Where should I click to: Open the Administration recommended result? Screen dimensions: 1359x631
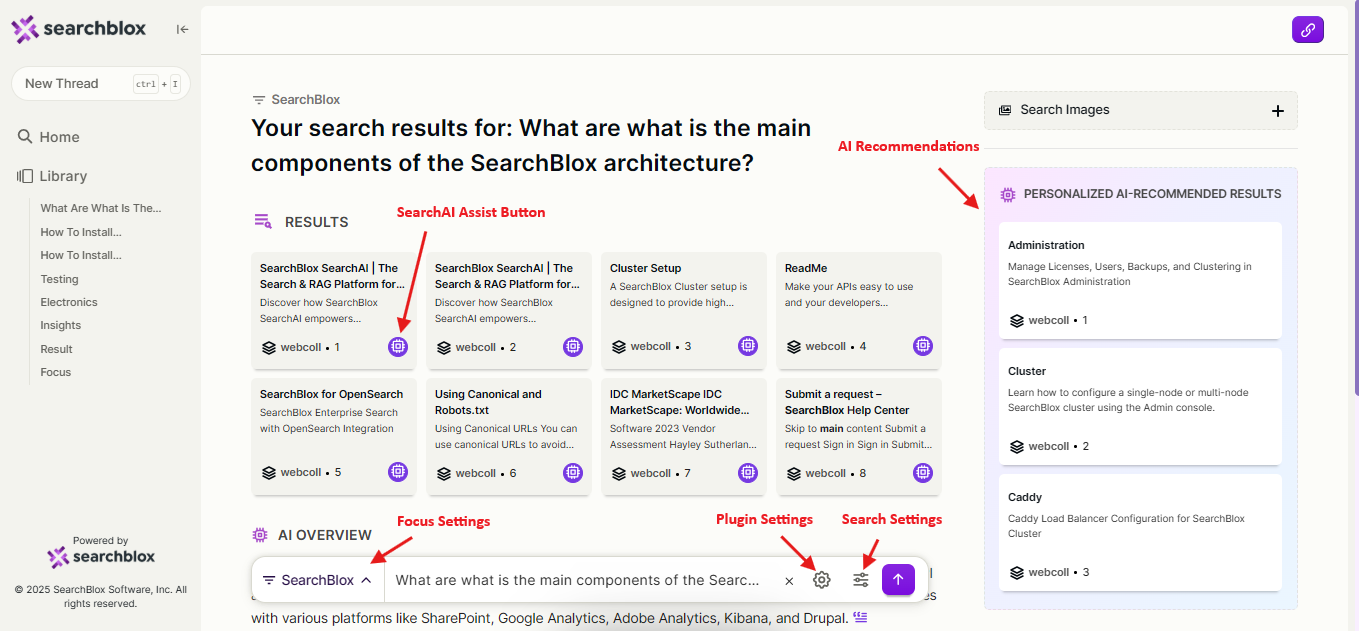pos(1140,281)
